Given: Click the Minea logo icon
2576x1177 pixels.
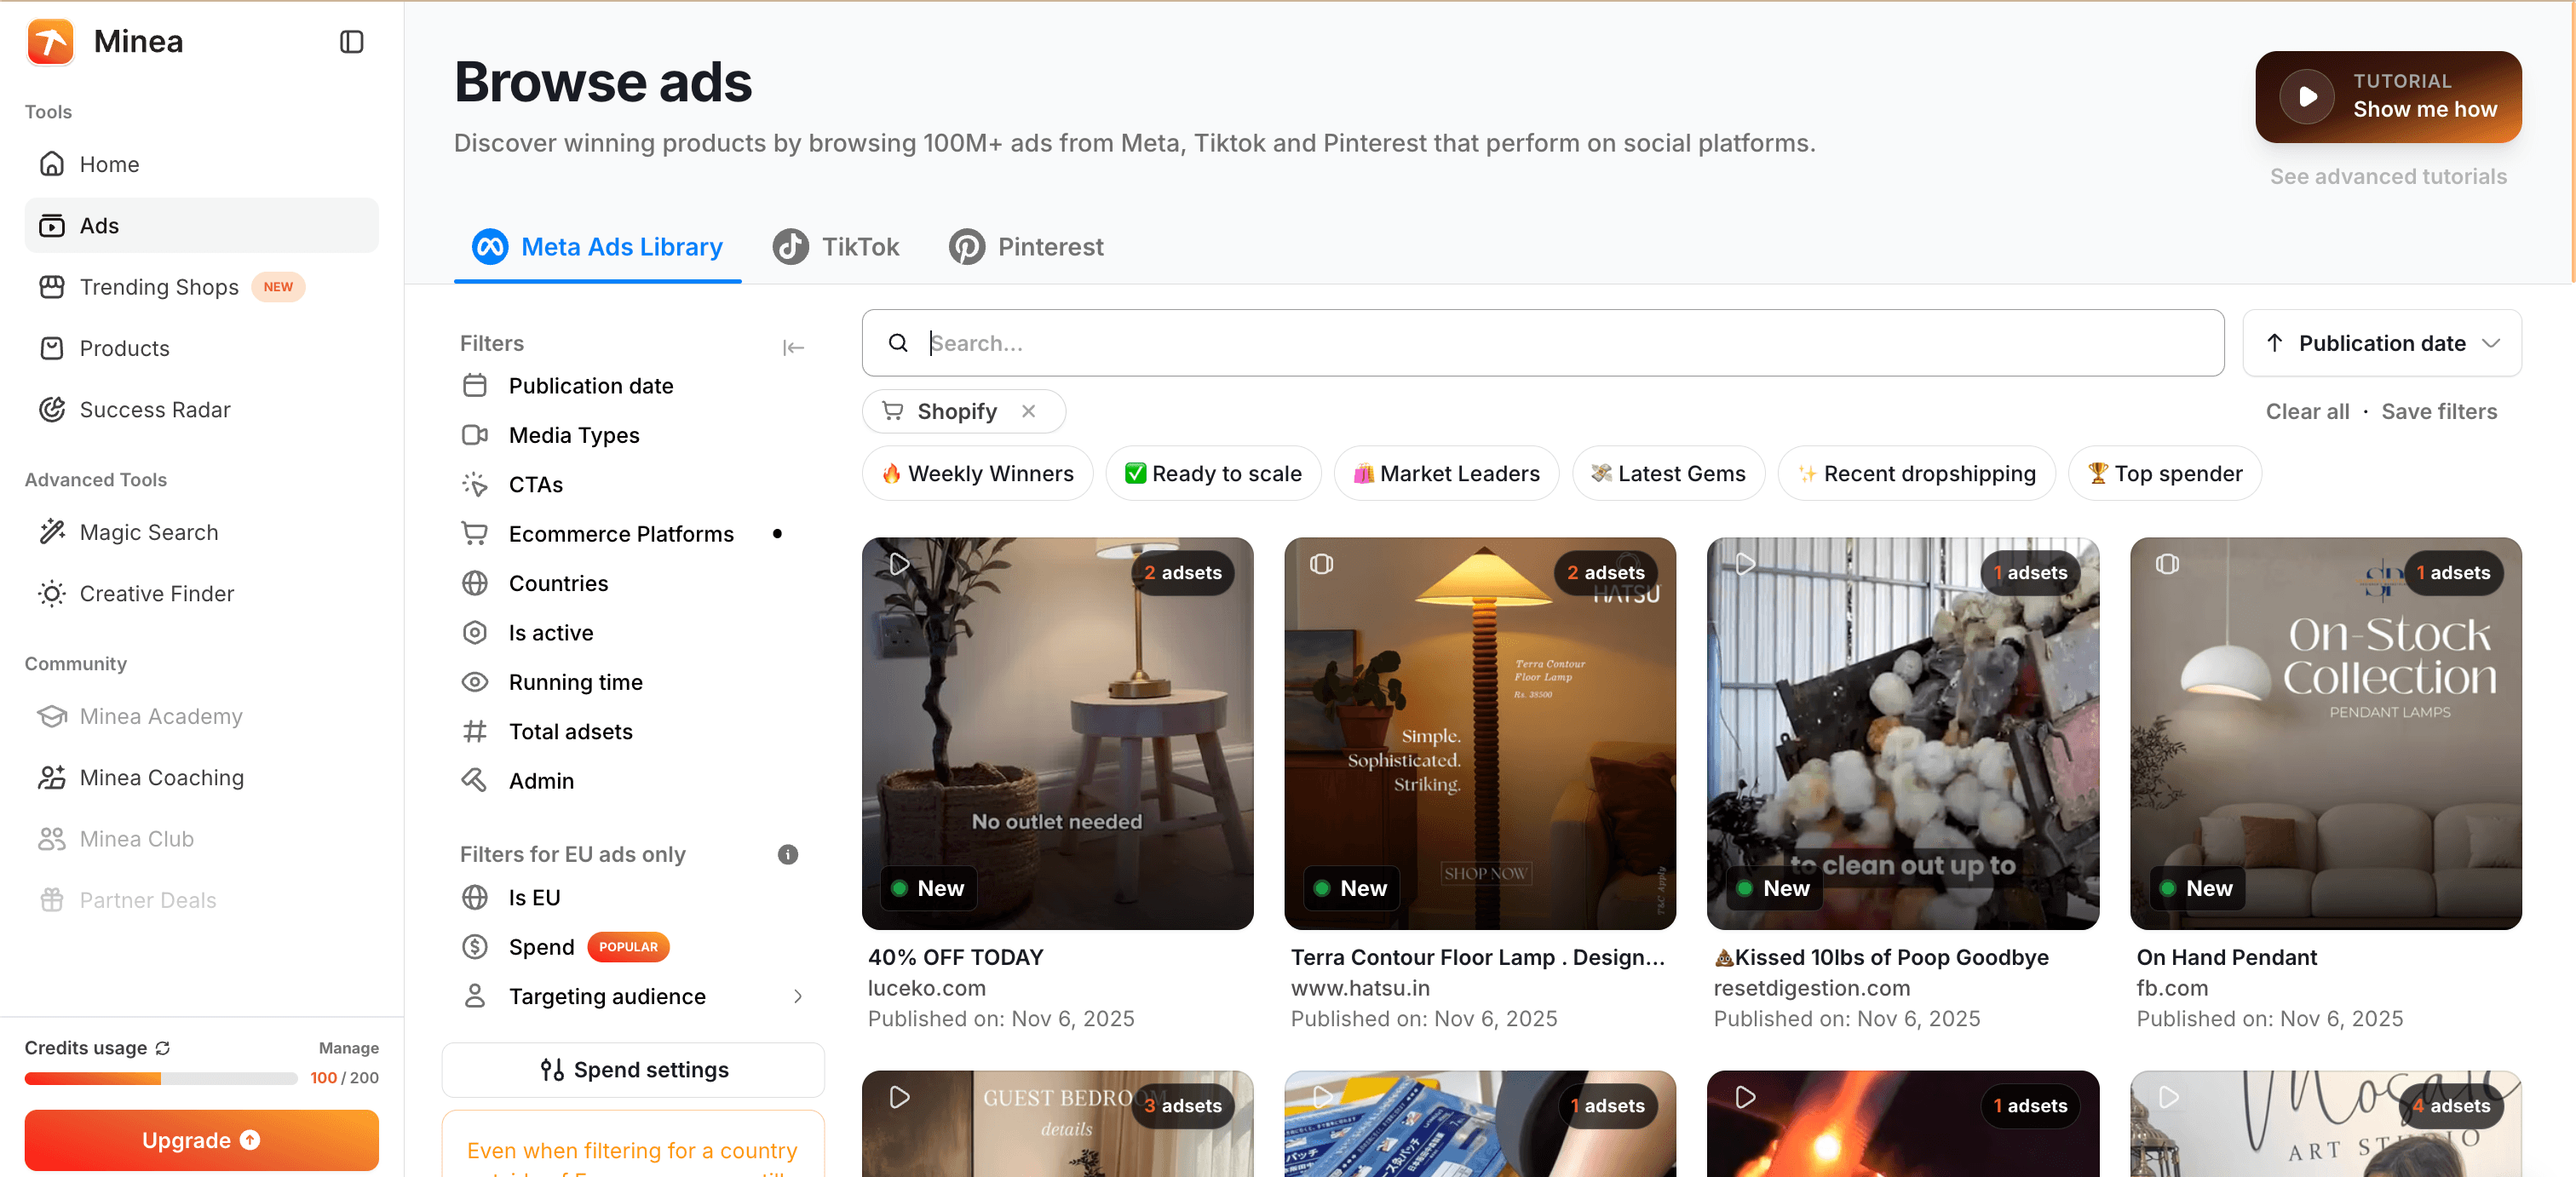Looking at the screenshot, I should [x=50, y=42].
